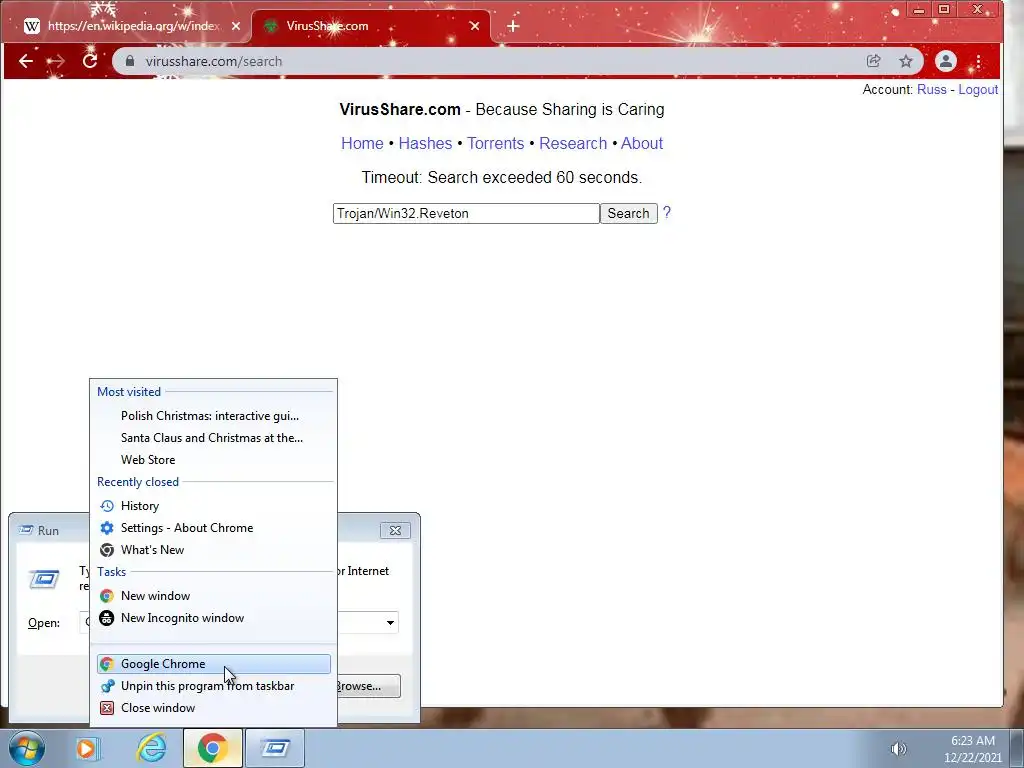
Task: Choose New window task
Action: pos(214,596)
